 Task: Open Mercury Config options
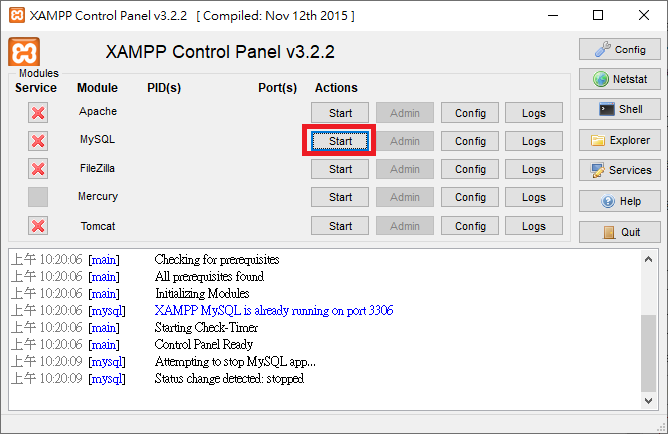(470, 197)
